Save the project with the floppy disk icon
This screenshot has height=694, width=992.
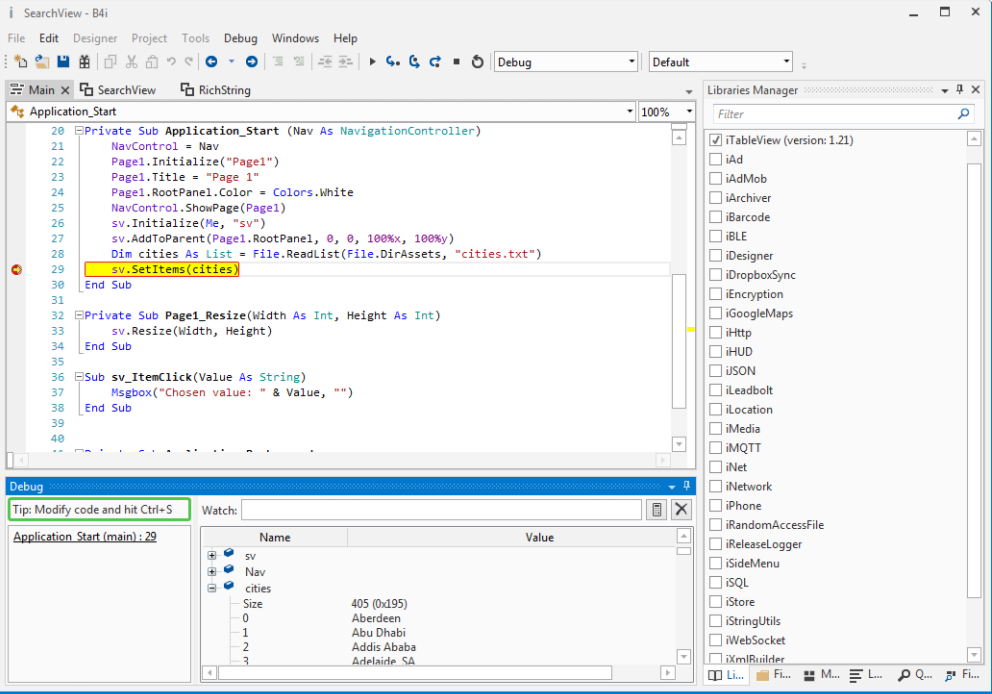63,61
